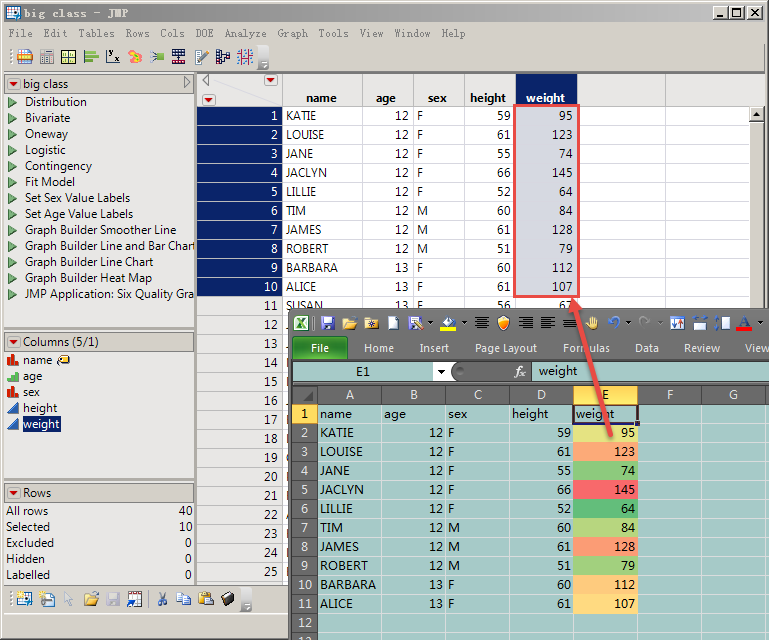Click the Excel fill color bucket icon
The width and height of the screenshot is (769, 640).
pos(450,323)
